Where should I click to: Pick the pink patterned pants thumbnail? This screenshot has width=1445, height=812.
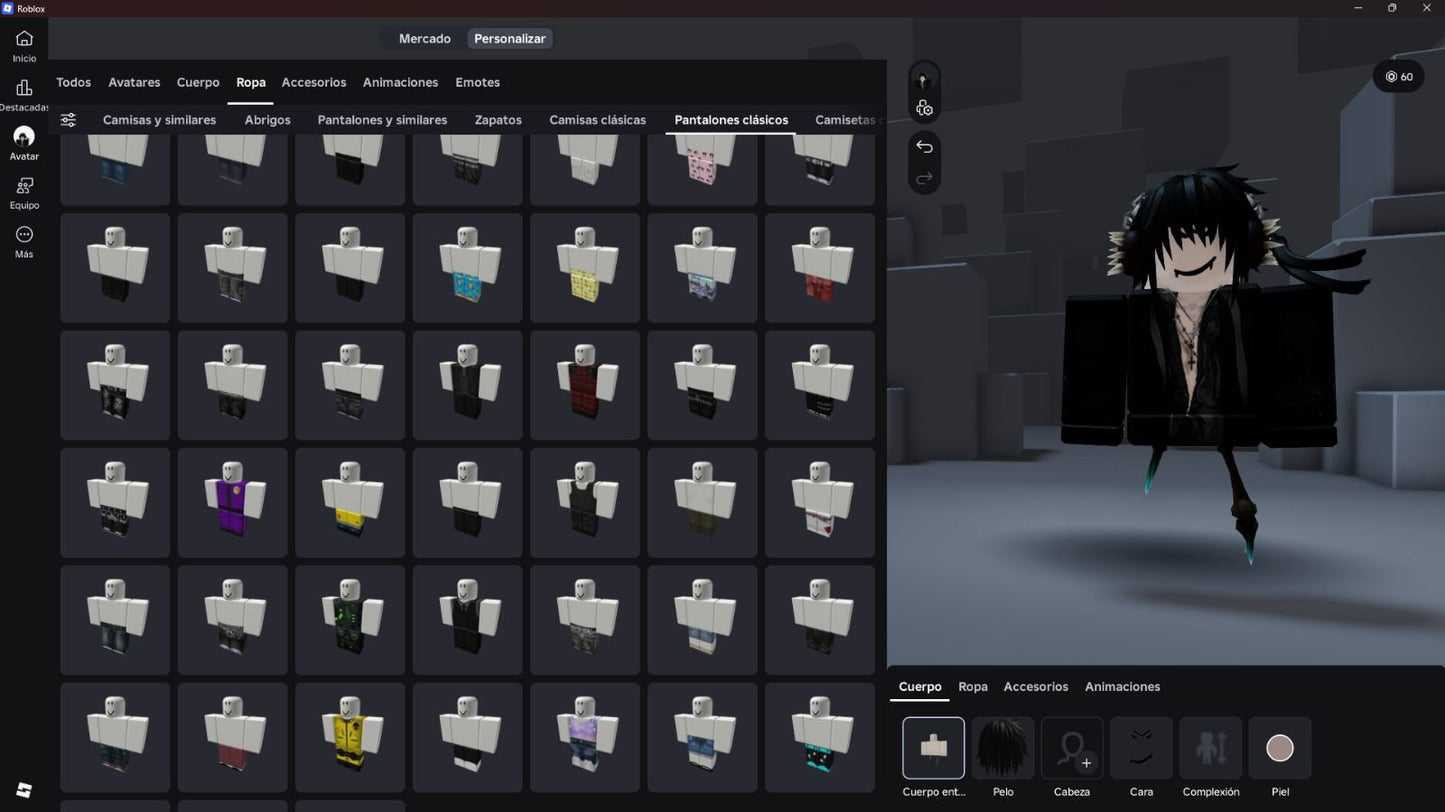(x=702, y=169)
